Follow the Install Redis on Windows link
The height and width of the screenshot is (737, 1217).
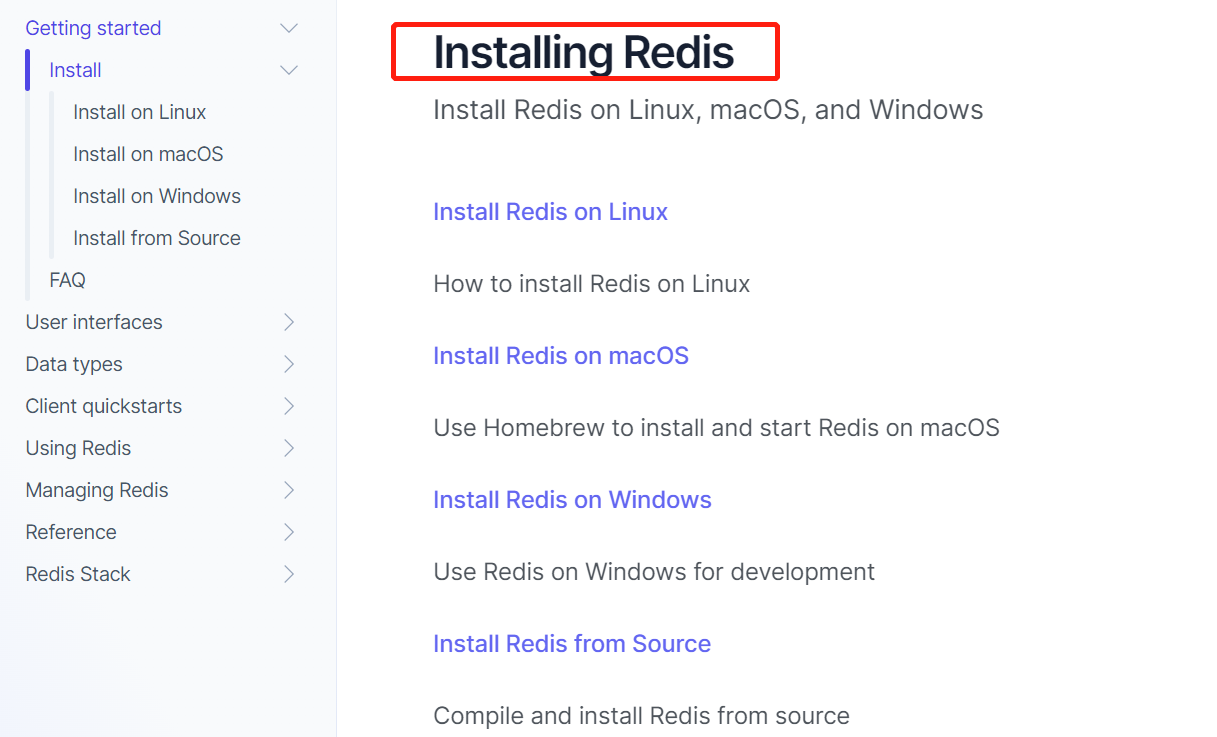(x=572, y=500)
